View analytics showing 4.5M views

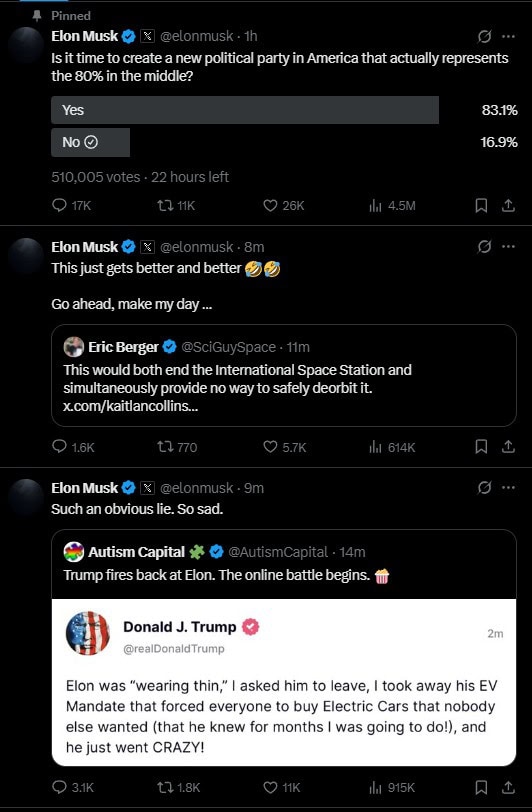coord(392,206)
